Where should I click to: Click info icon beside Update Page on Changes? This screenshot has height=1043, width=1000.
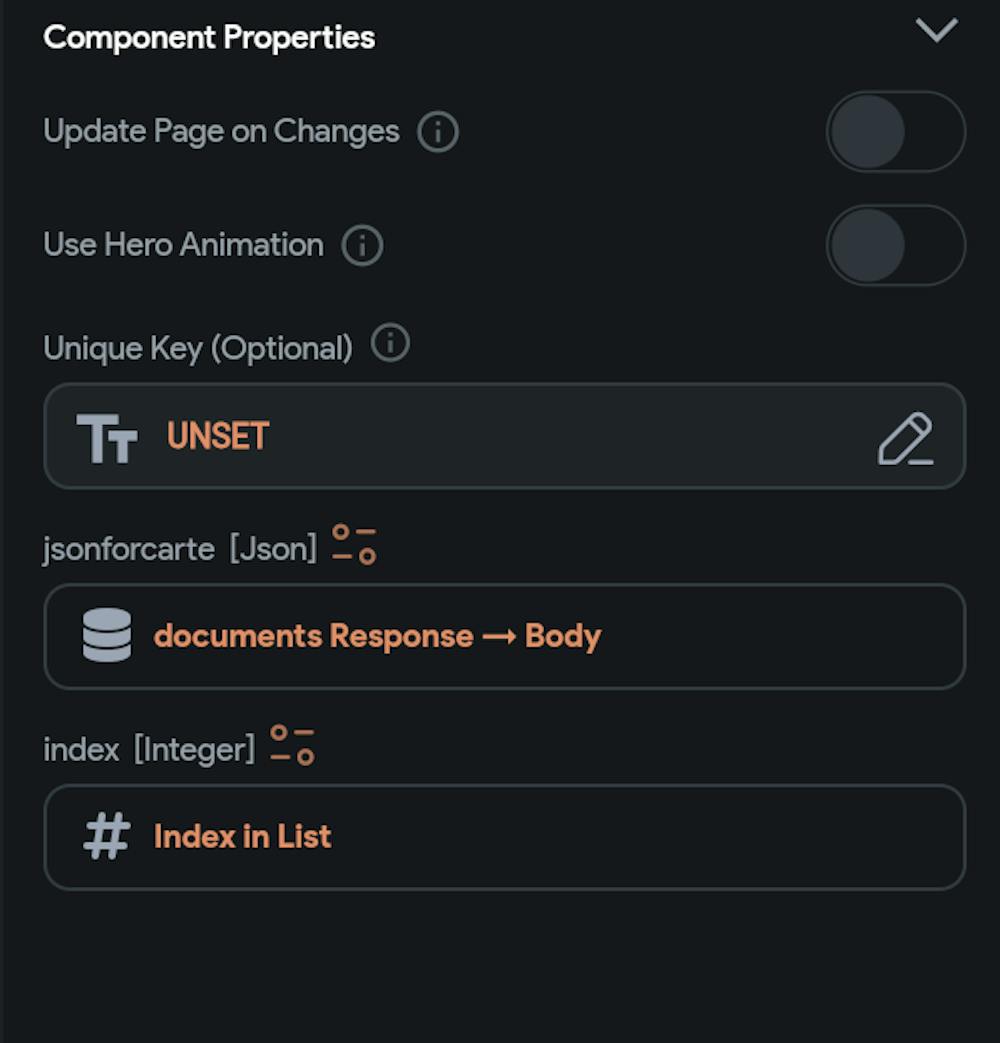click(x=437, y=132)
